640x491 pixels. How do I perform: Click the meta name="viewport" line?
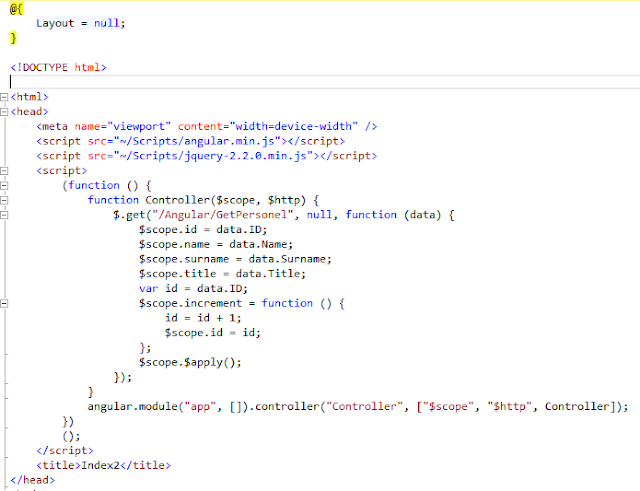207,127
